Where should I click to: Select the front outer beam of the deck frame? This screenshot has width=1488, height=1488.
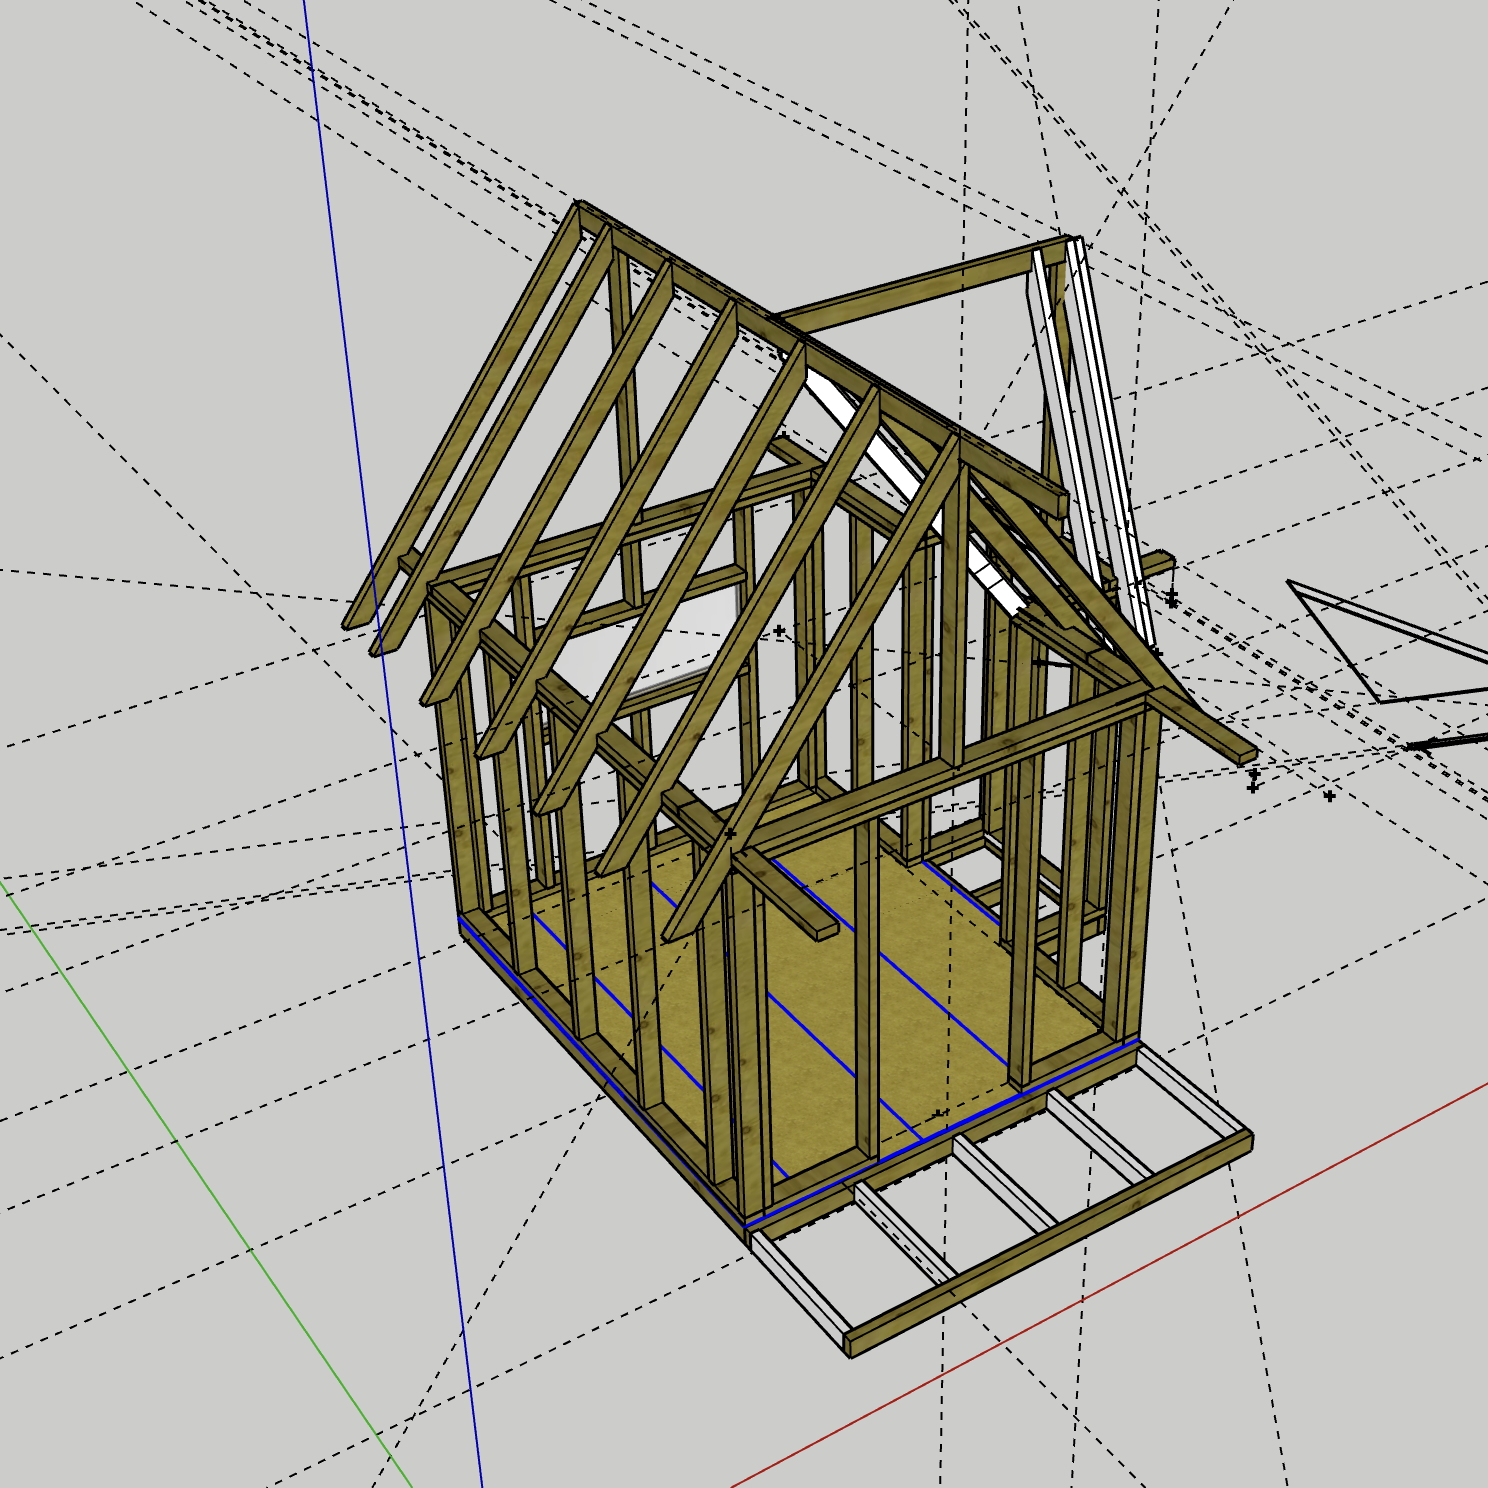(x=1050, y=1245)
